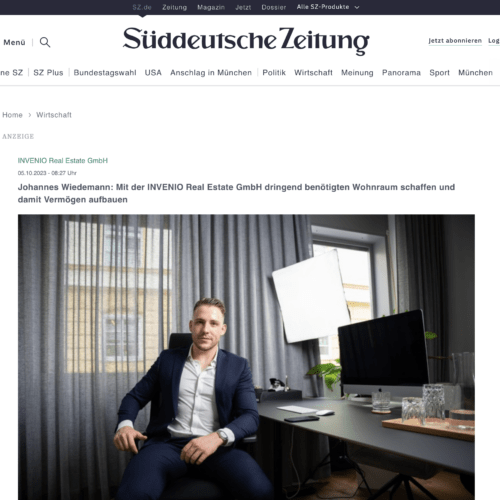This screenshot has width=500, height=500.
Task: Navigate to the Politik section
Action: point(274,73)
